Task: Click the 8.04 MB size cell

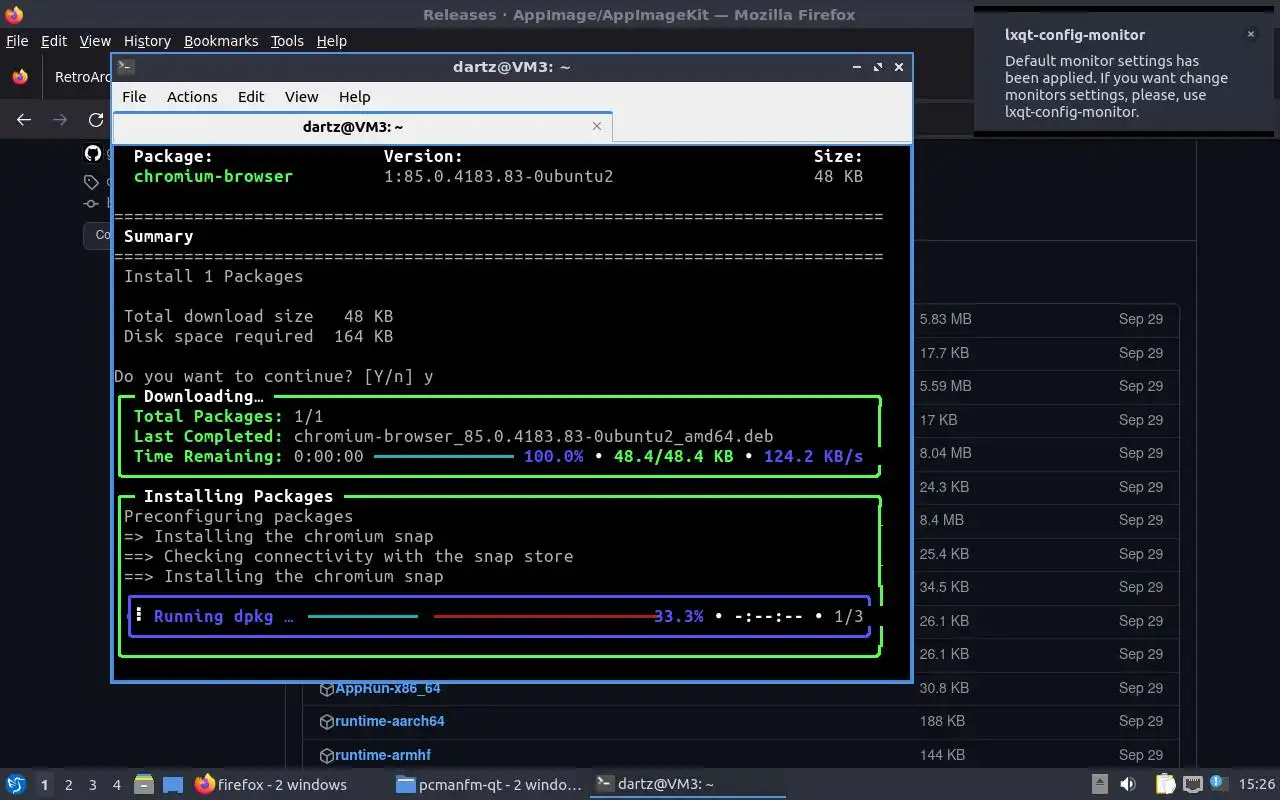Action: pyautogui.click(x=945, y=453)
